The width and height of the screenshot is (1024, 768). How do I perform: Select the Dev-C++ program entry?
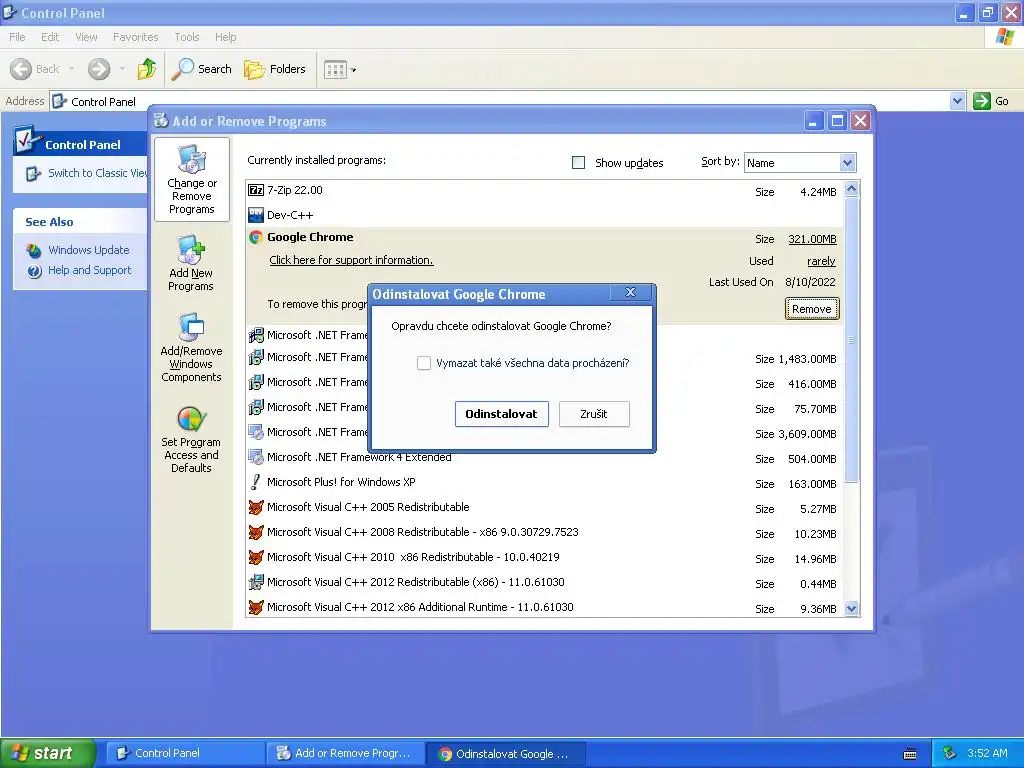point(545,215)
